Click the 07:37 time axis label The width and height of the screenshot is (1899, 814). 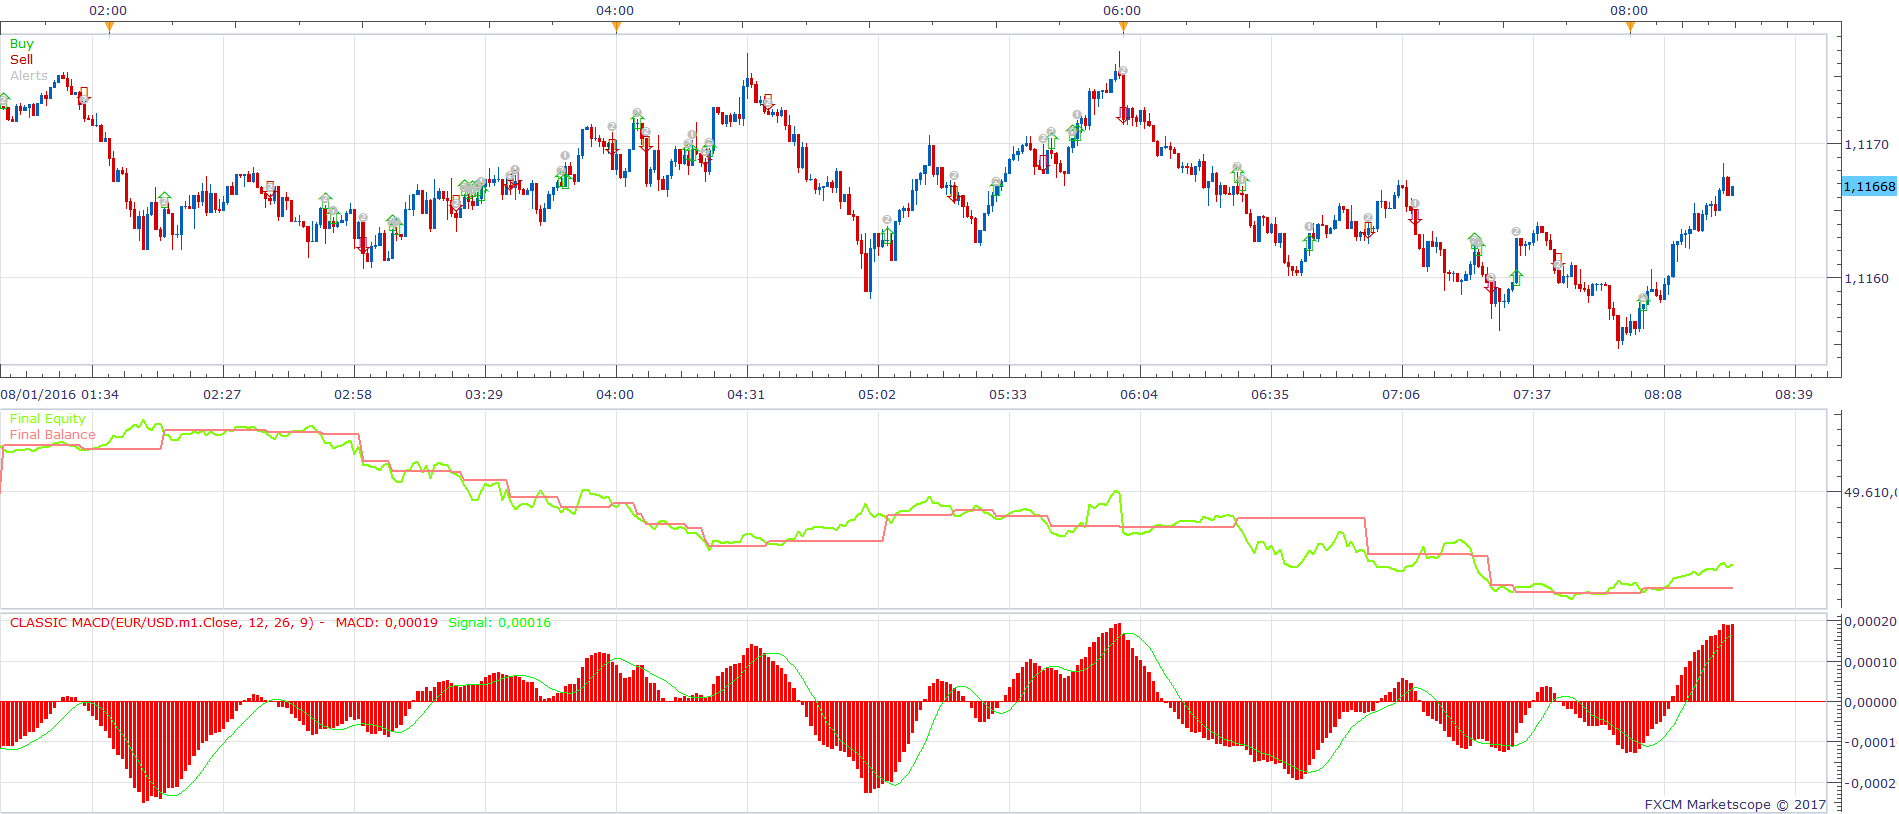[1532, 394]
